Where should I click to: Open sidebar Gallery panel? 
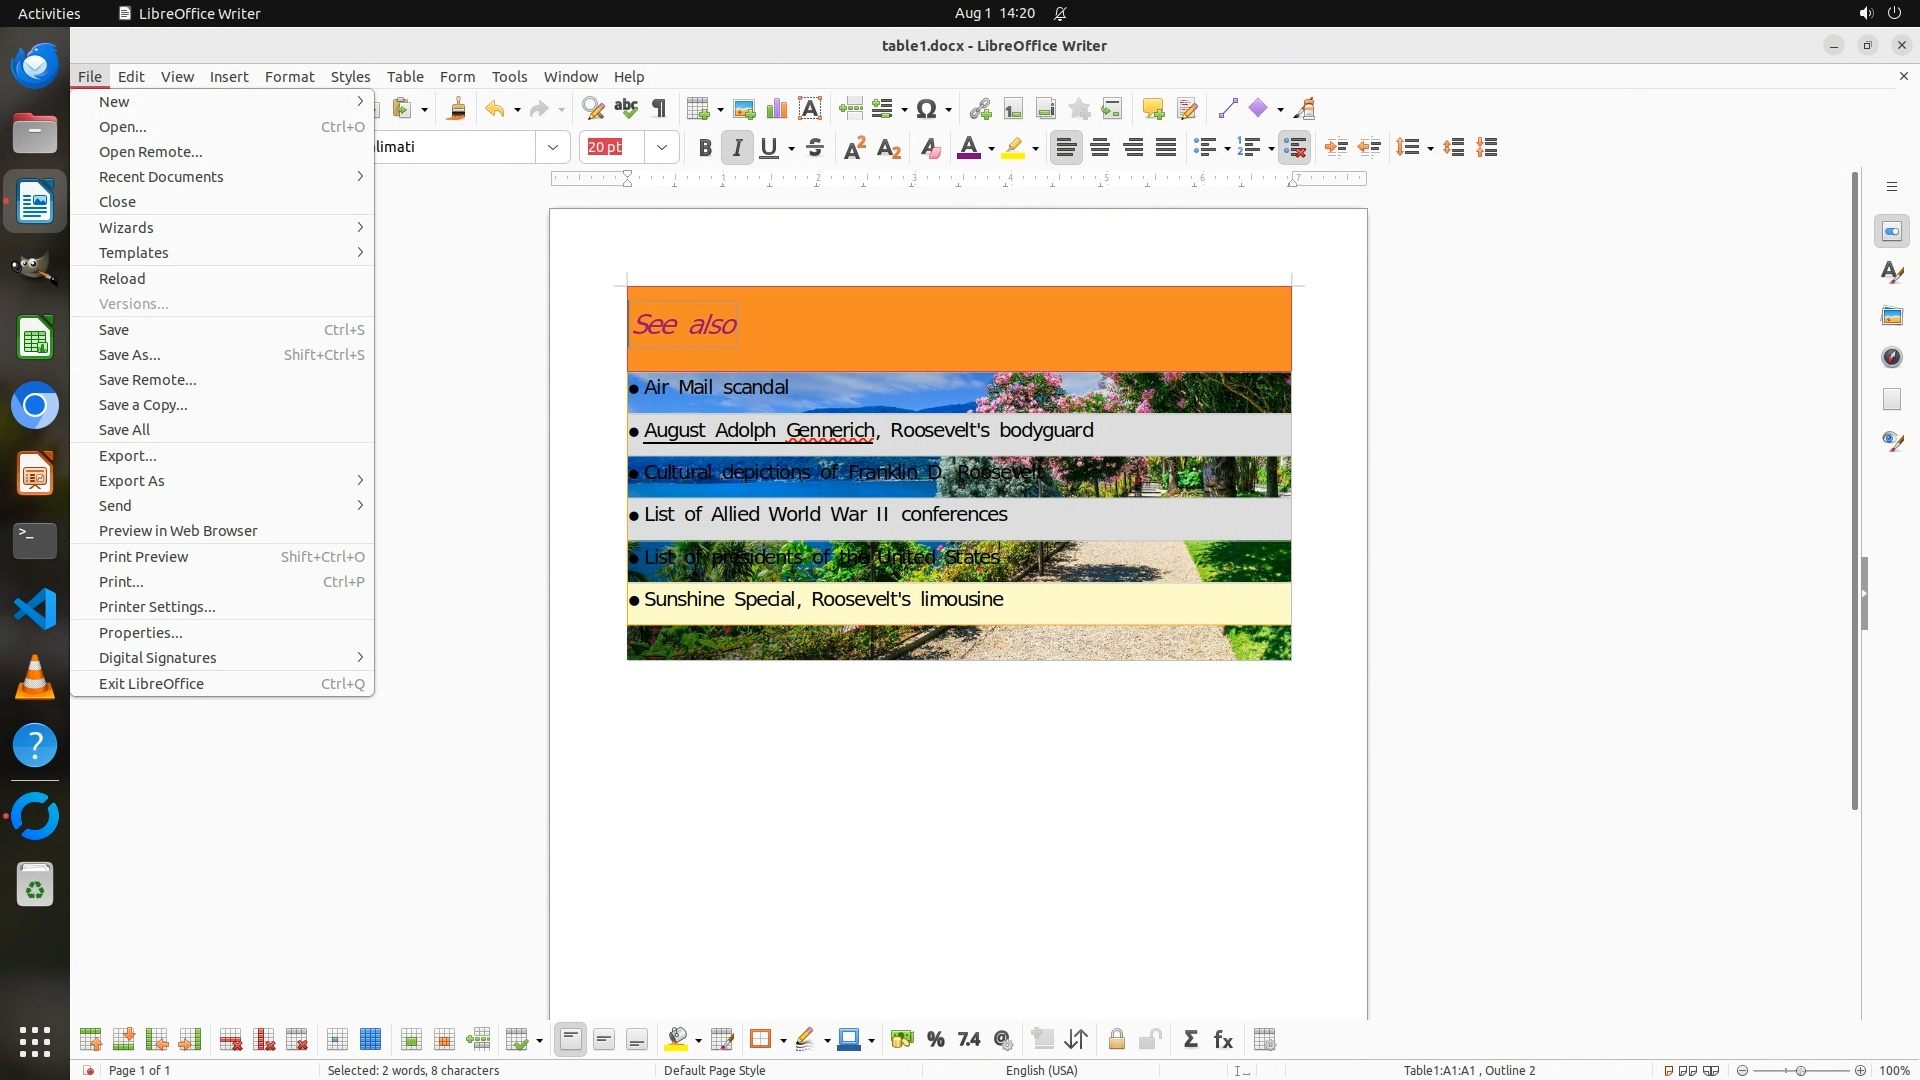pos(1891,316)
